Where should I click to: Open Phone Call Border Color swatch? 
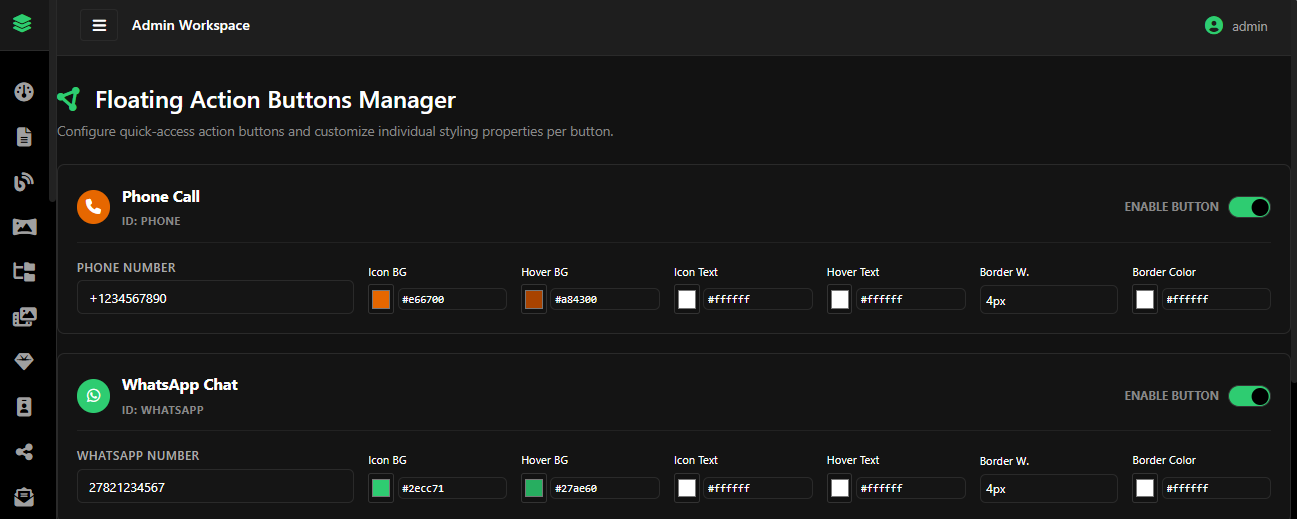[1145, 299]
